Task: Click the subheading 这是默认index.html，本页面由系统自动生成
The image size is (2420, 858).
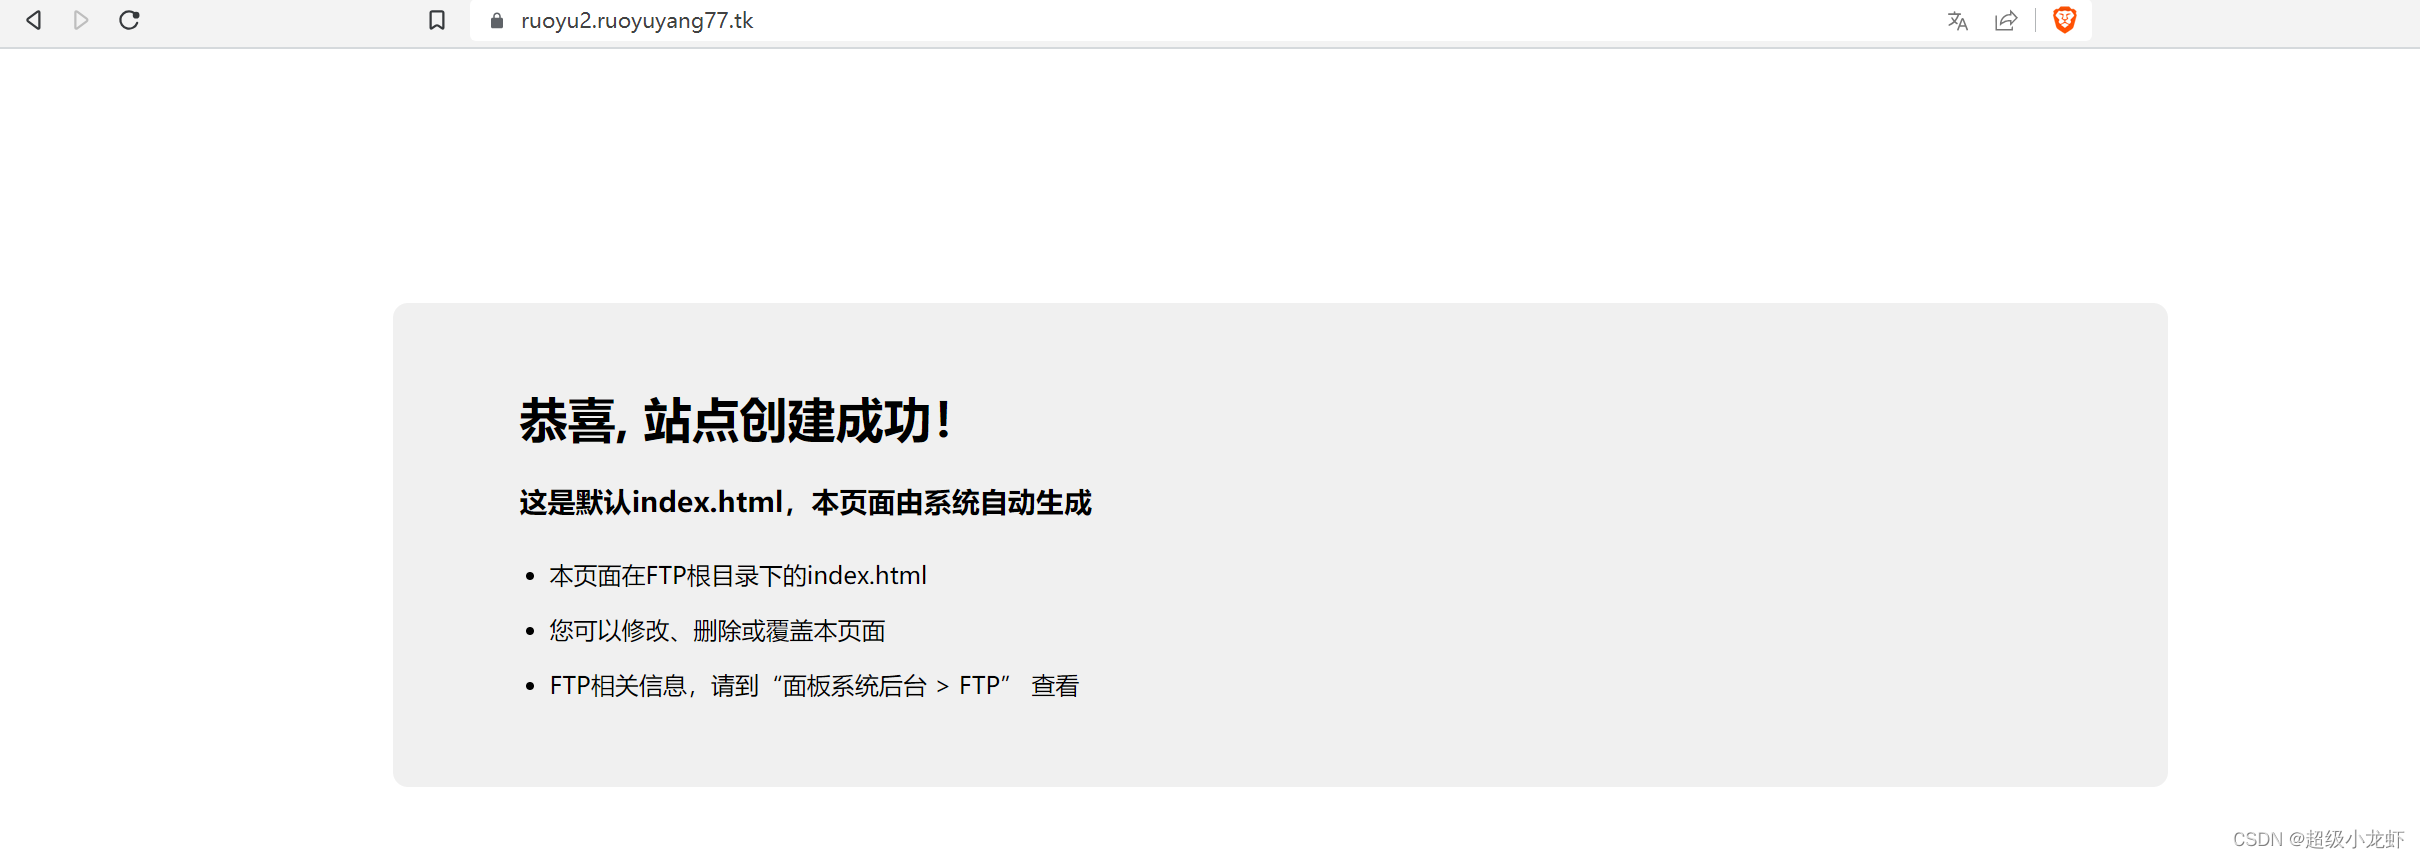Action: tap(805, 502)
